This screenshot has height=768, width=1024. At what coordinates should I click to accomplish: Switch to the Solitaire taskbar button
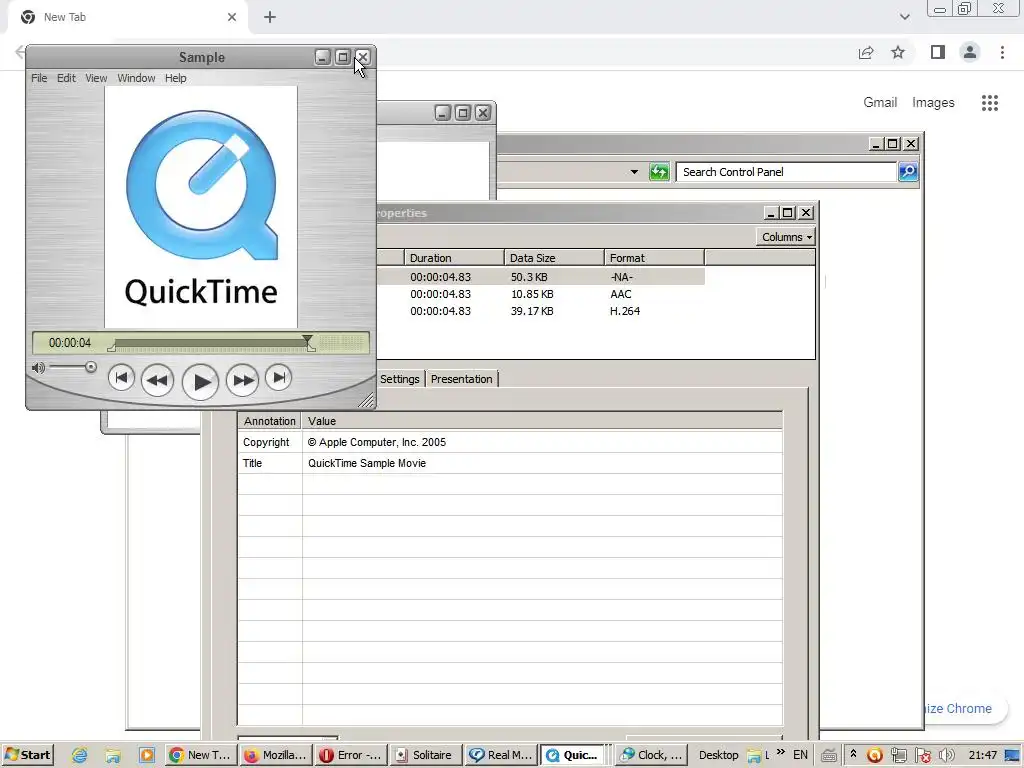click(426, 755)
